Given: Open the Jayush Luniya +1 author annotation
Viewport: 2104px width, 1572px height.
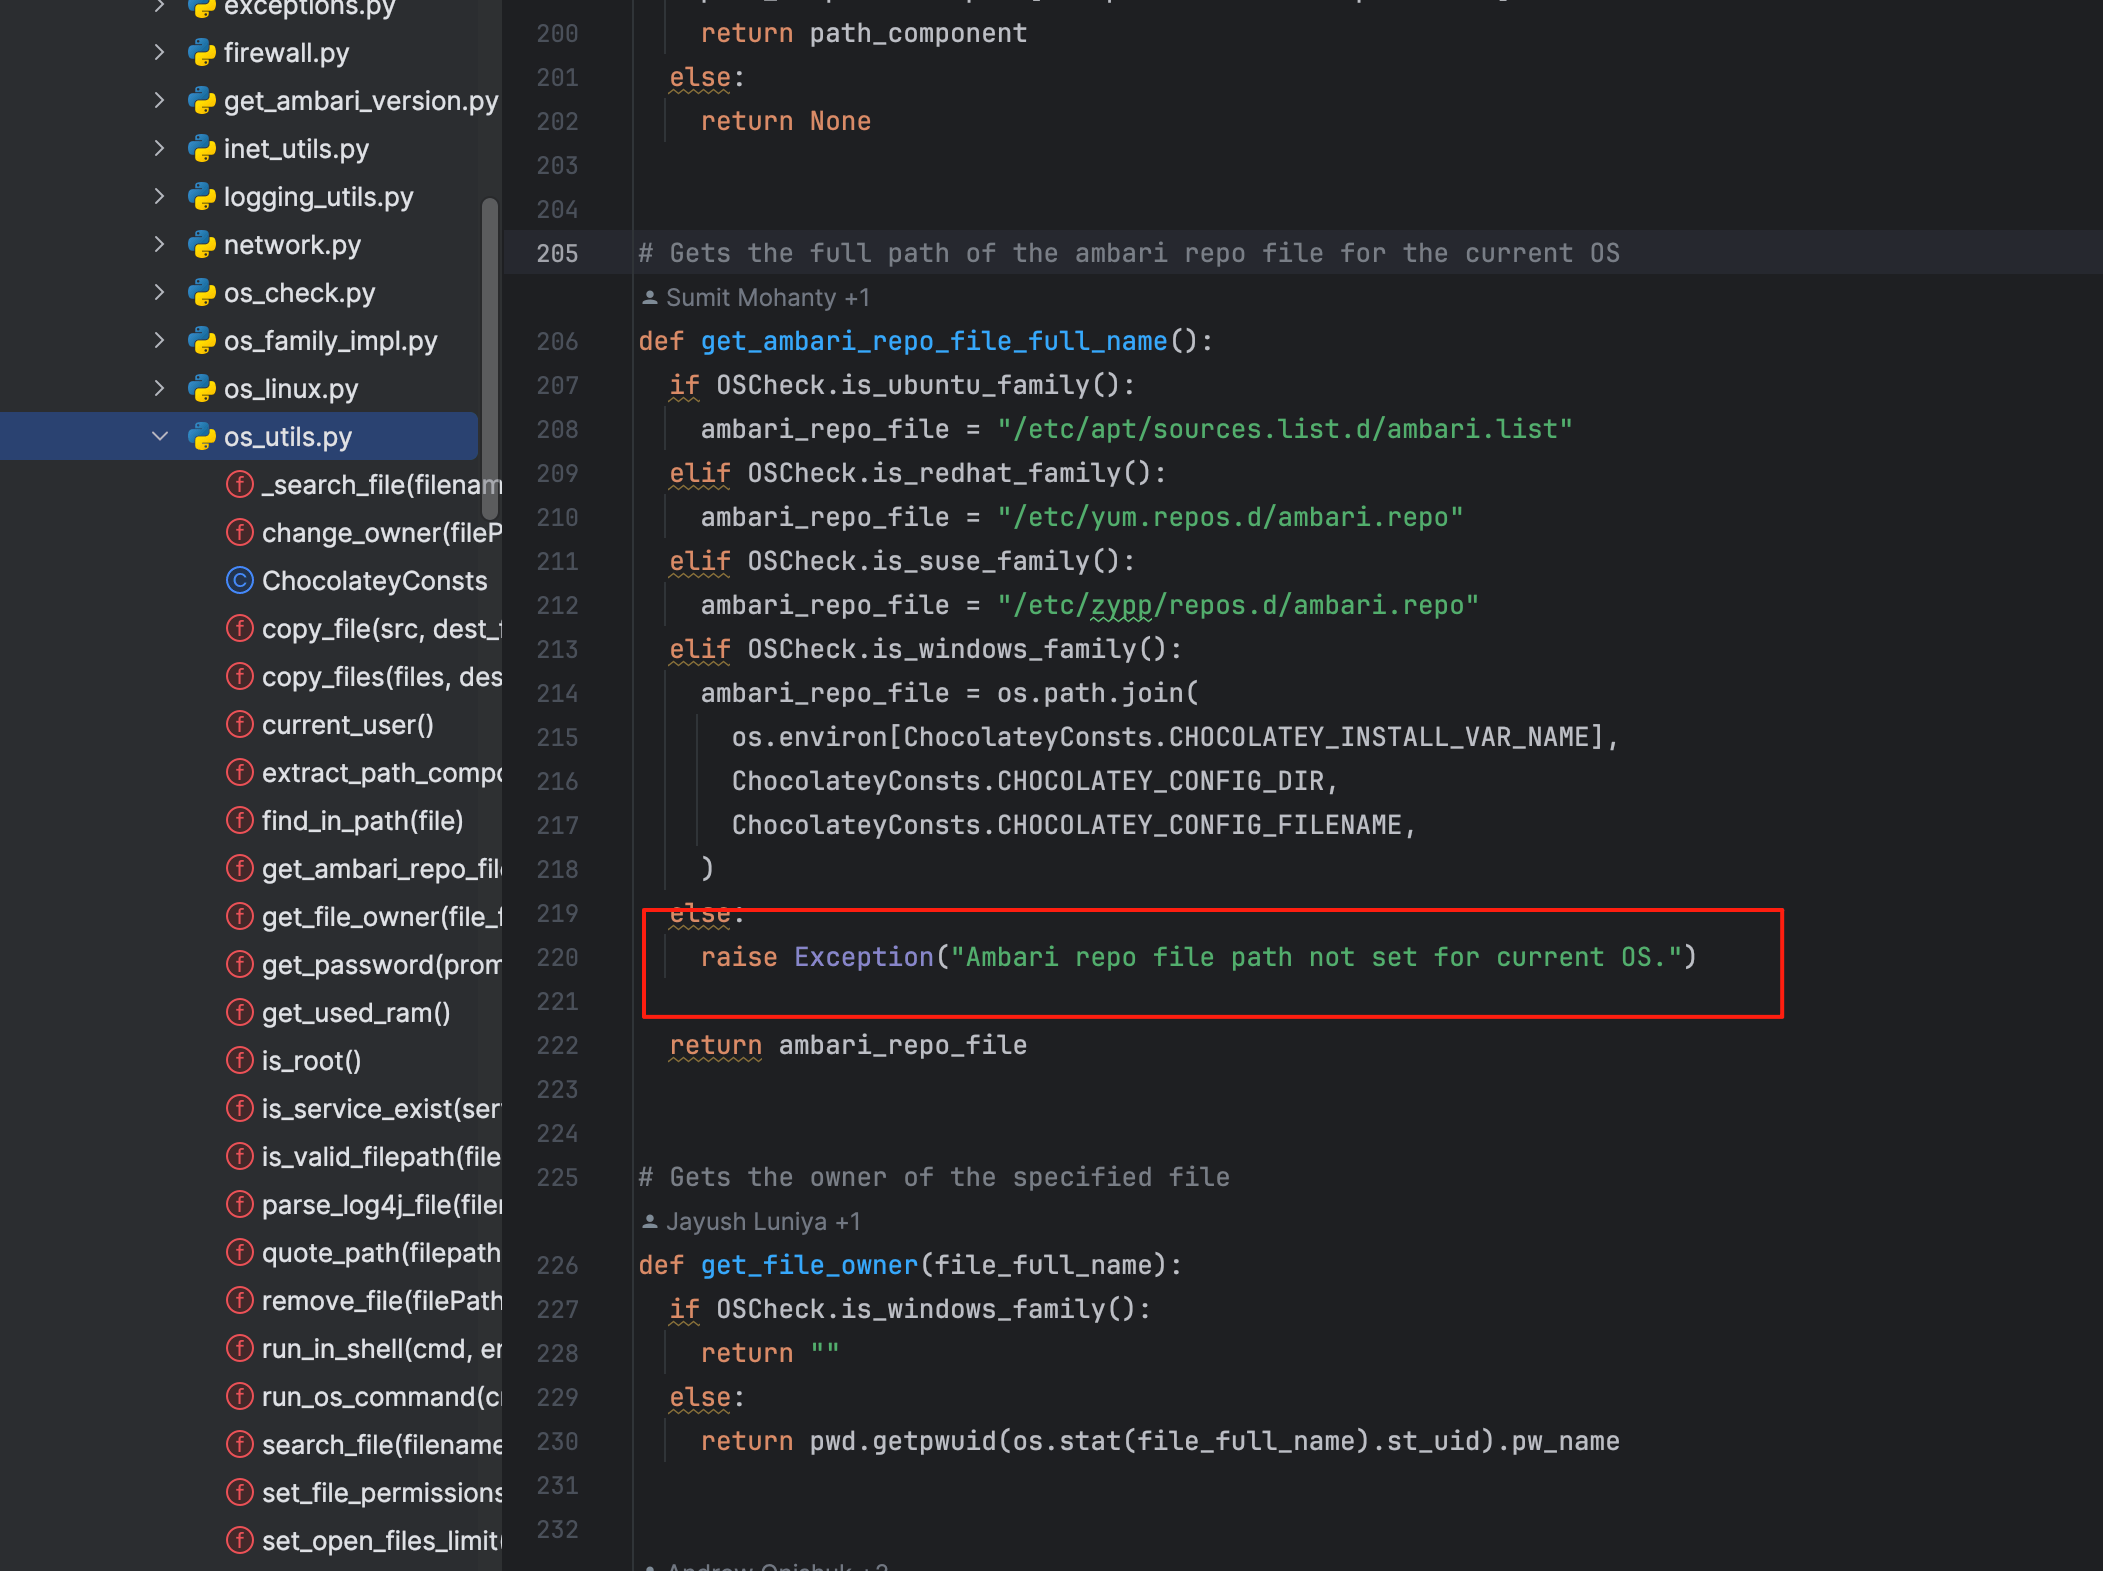Looking at the screenshot, I should point(762,1222).
